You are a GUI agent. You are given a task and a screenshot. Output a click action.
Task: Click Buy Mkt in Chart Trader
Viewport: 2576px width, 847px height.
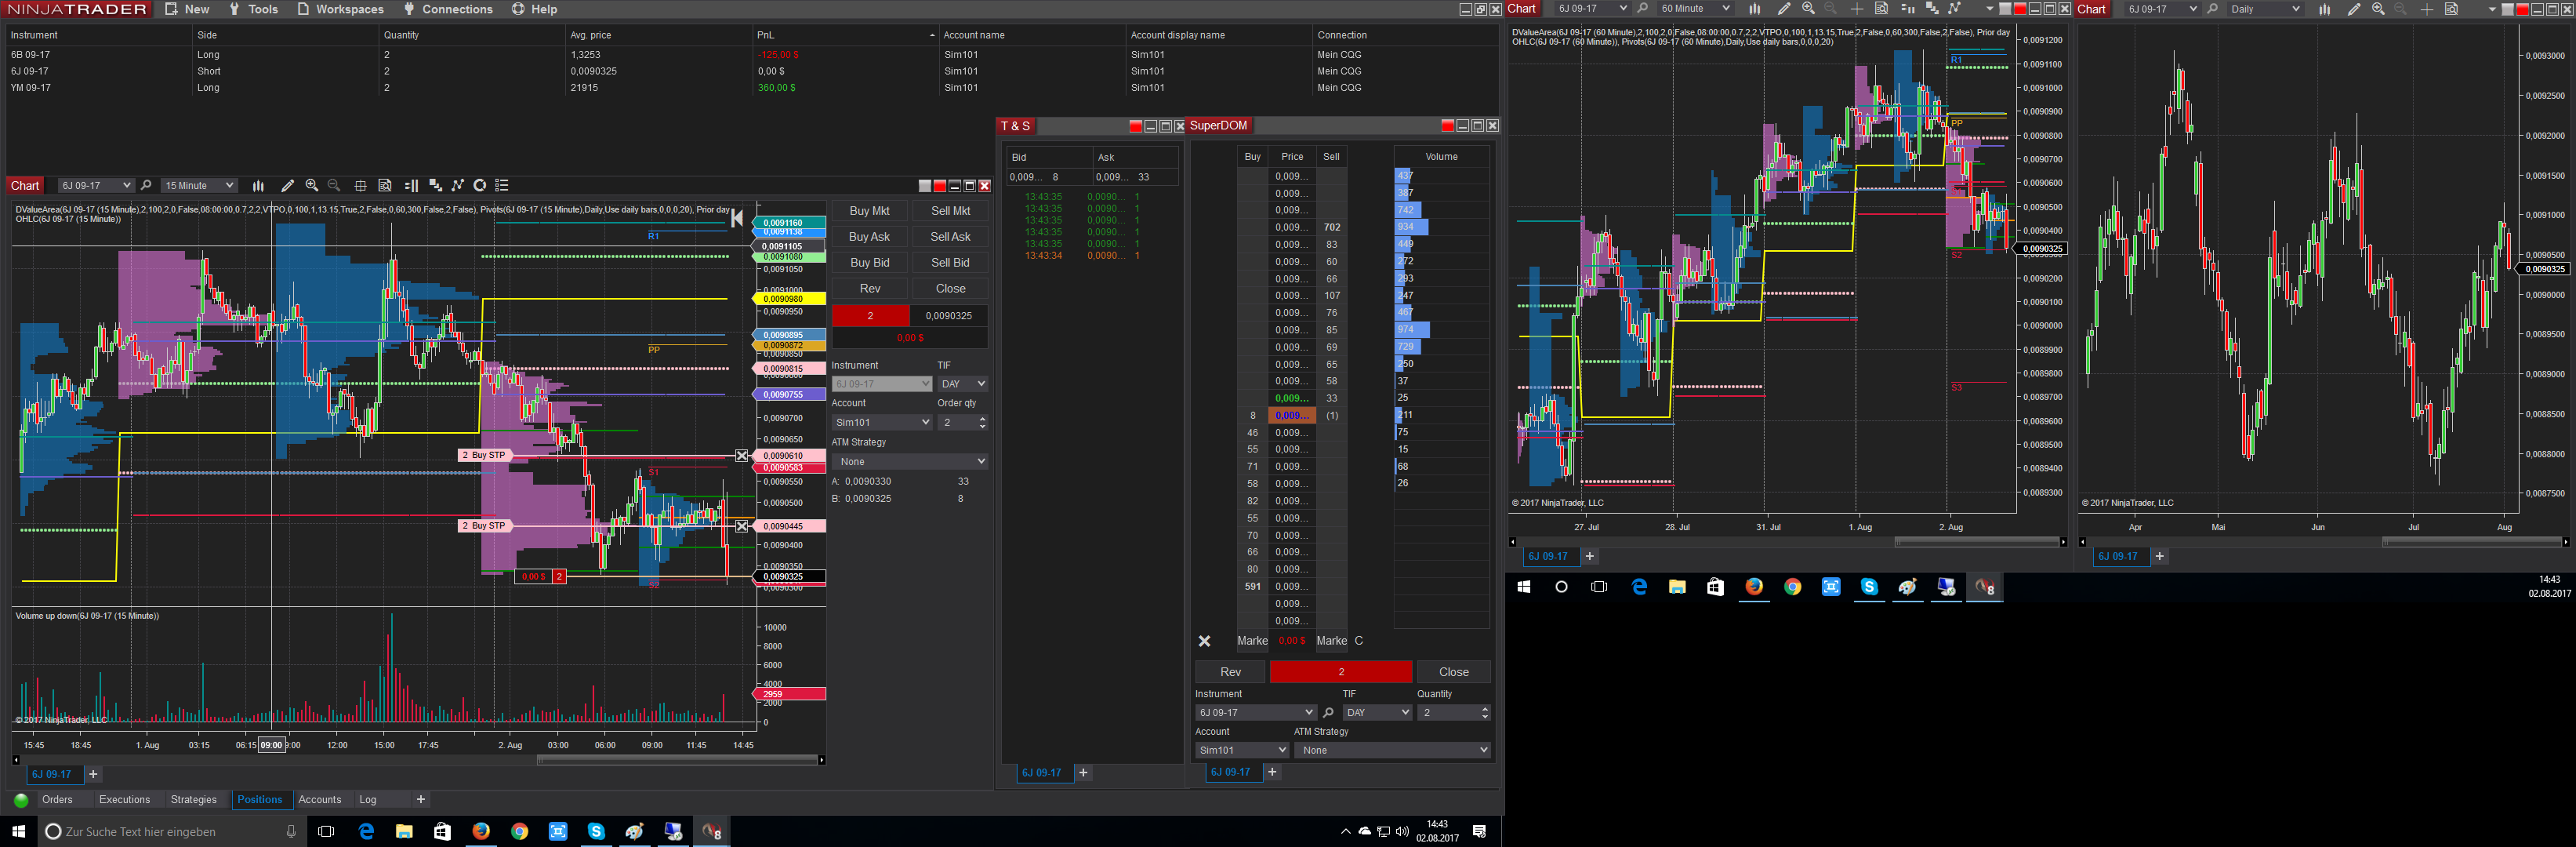click(x=870, y=211)
